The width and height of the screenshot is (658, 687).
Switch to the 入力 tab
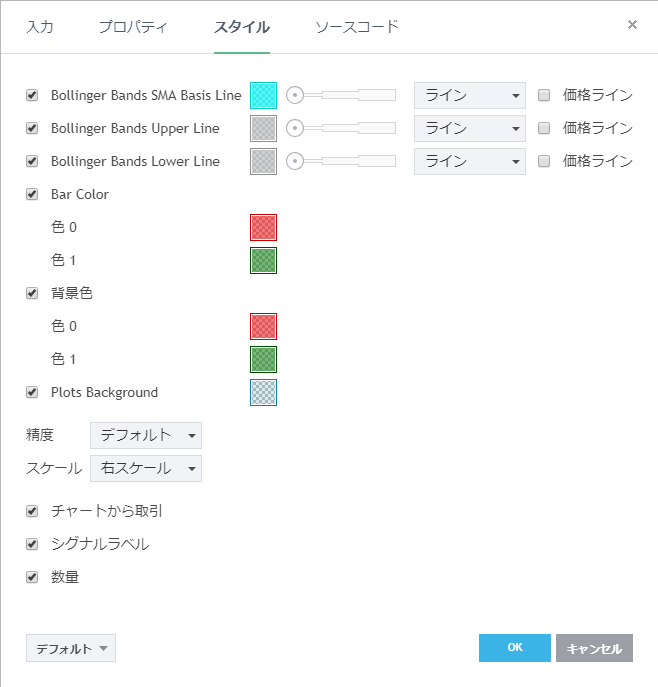(40, 26)
